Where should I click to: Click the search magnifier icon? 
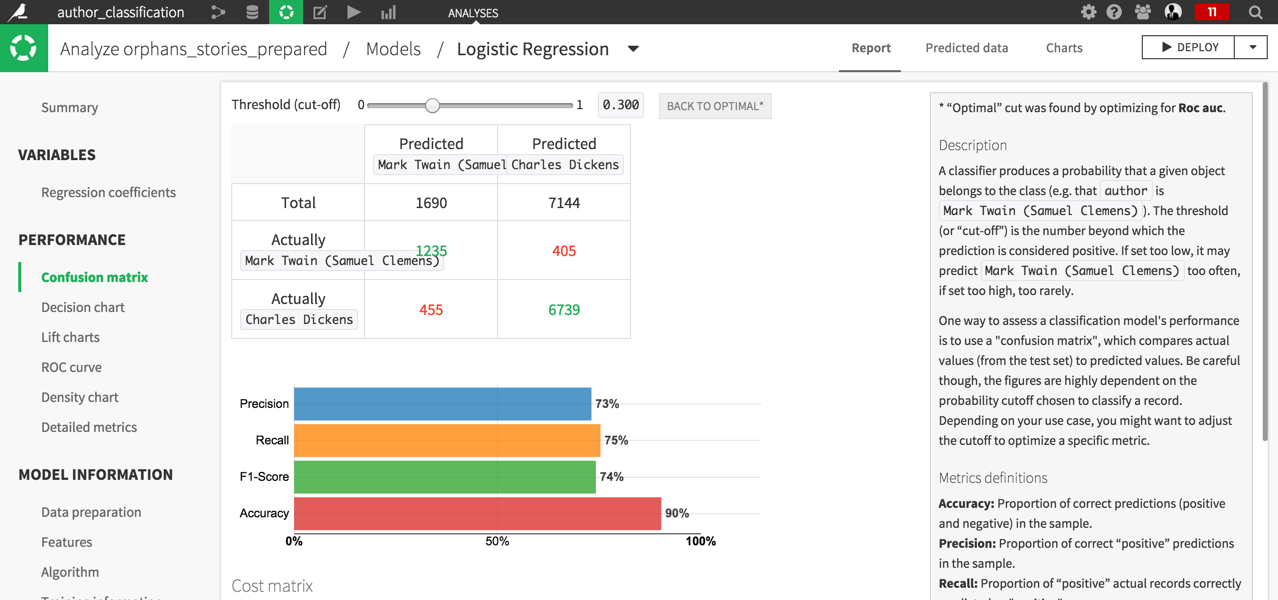[x=1256, y=12]
